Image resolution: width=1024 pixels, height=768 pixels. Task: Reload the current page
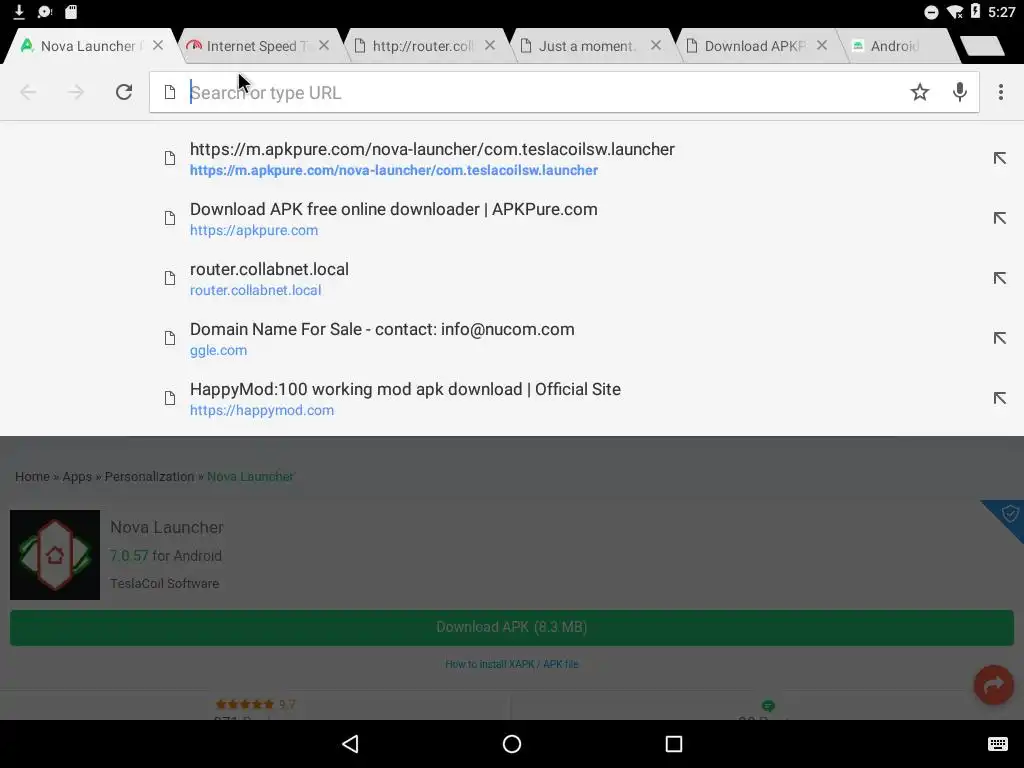click(124, 92)
